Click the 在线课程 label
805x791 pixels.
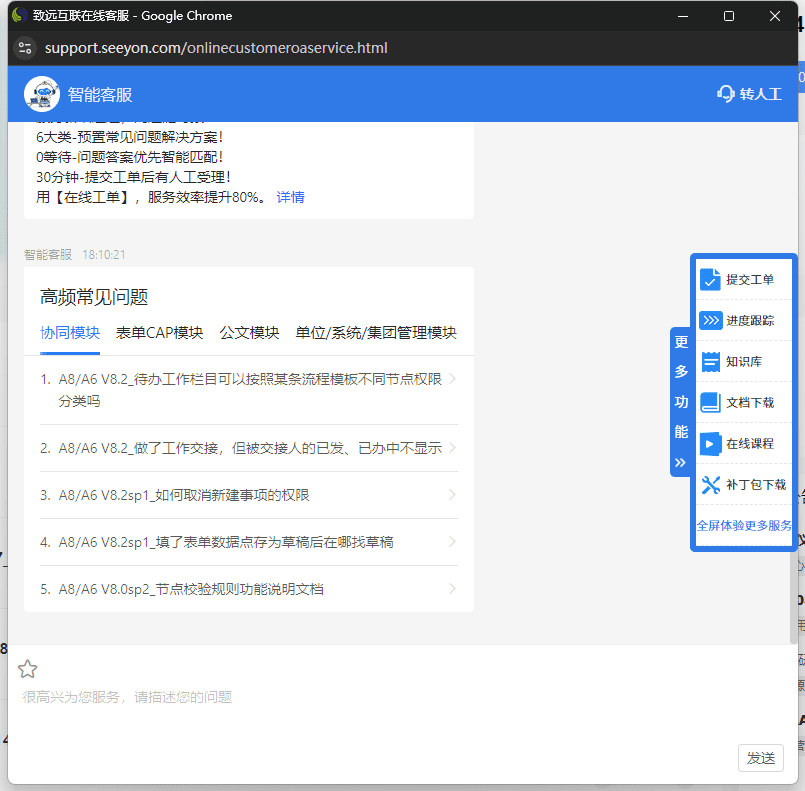(750, 443)
